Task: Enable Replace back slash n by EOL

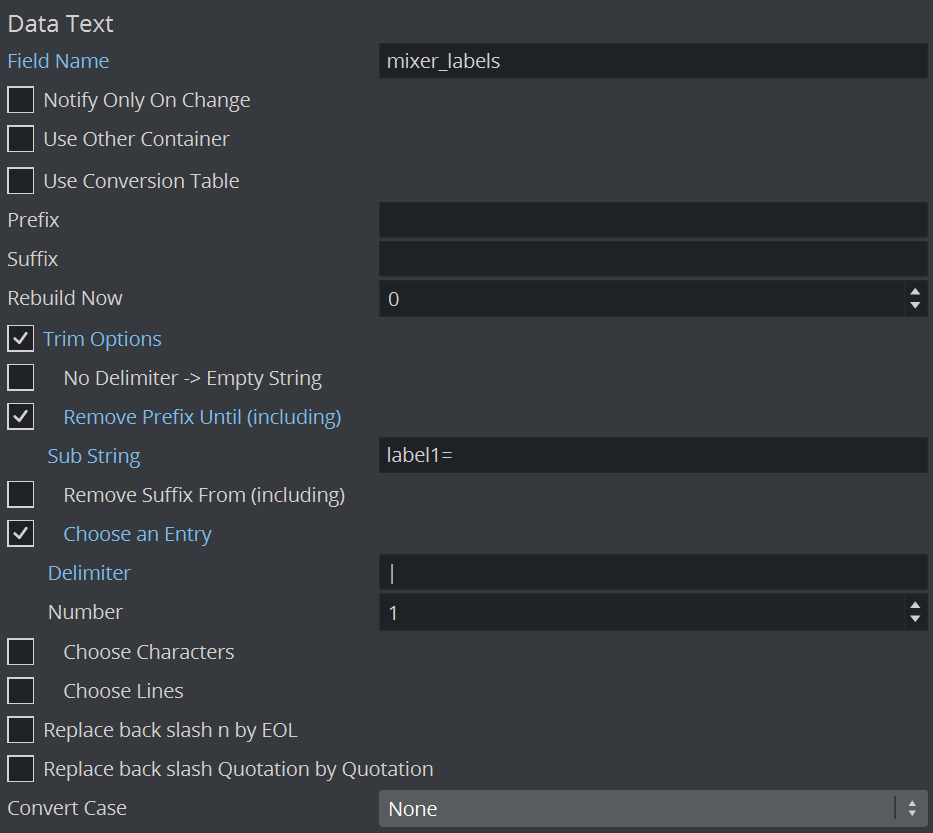Action: click(x=21, y=731)
